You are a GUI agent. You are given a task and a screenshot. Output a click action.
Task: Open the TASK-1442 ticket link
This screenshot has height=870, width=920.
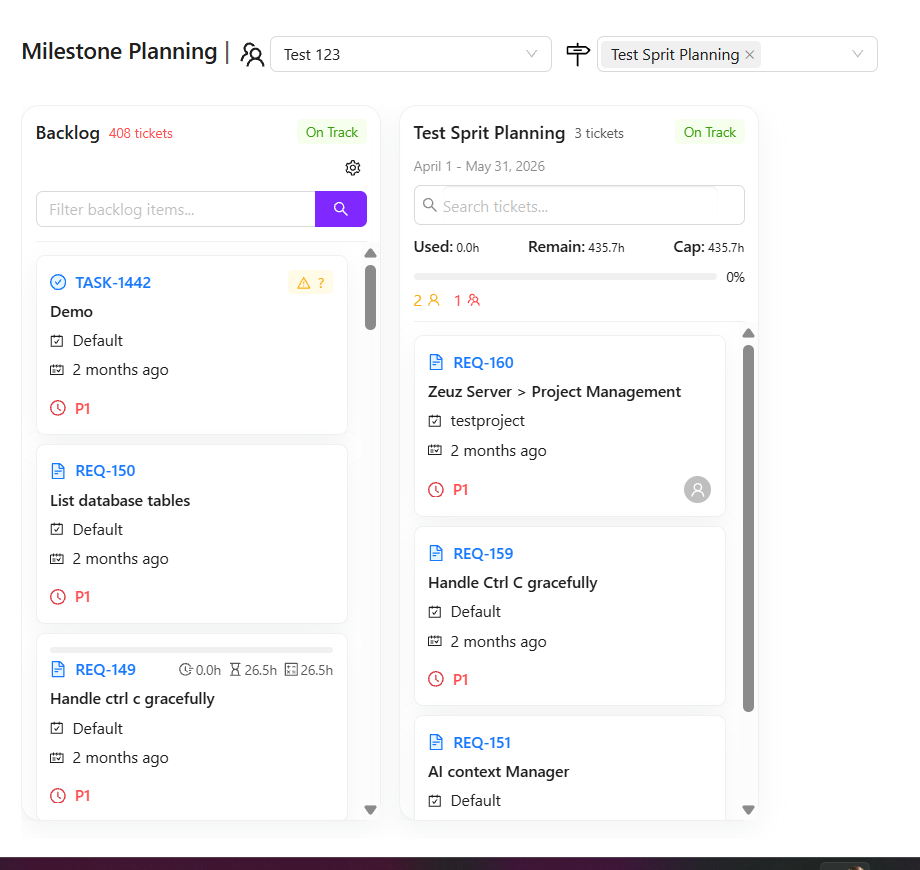113,283
